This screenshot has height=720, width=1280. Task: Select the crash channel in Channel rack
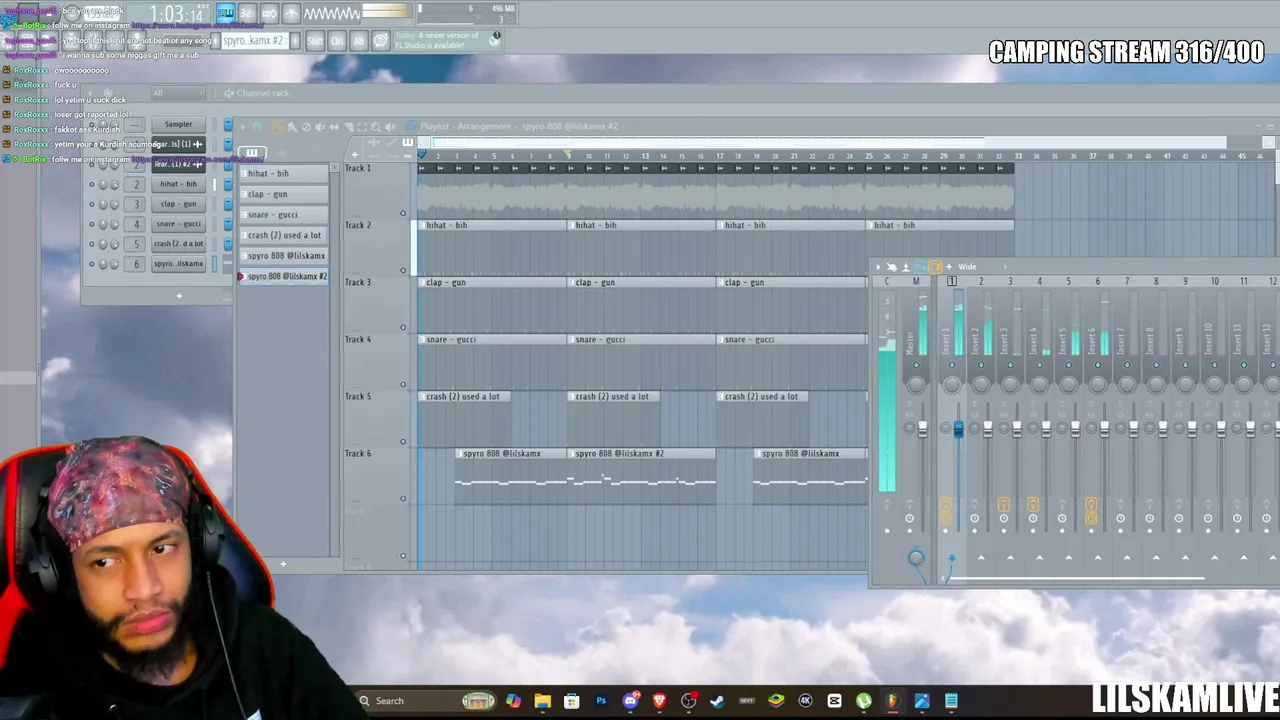[x=178, y=244]
